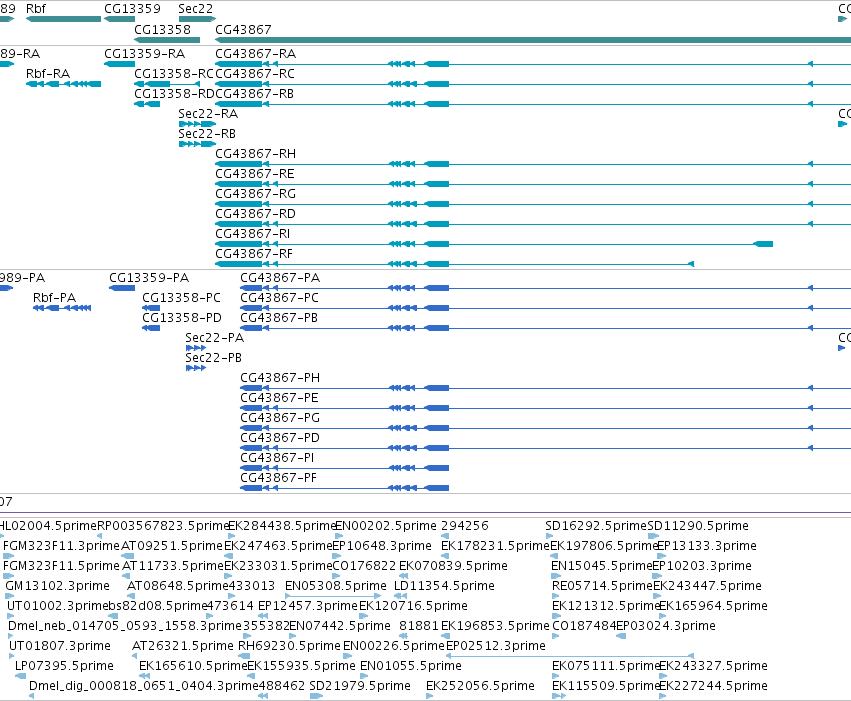Click EST label EP12457.3prime

(x=308, y=606)
